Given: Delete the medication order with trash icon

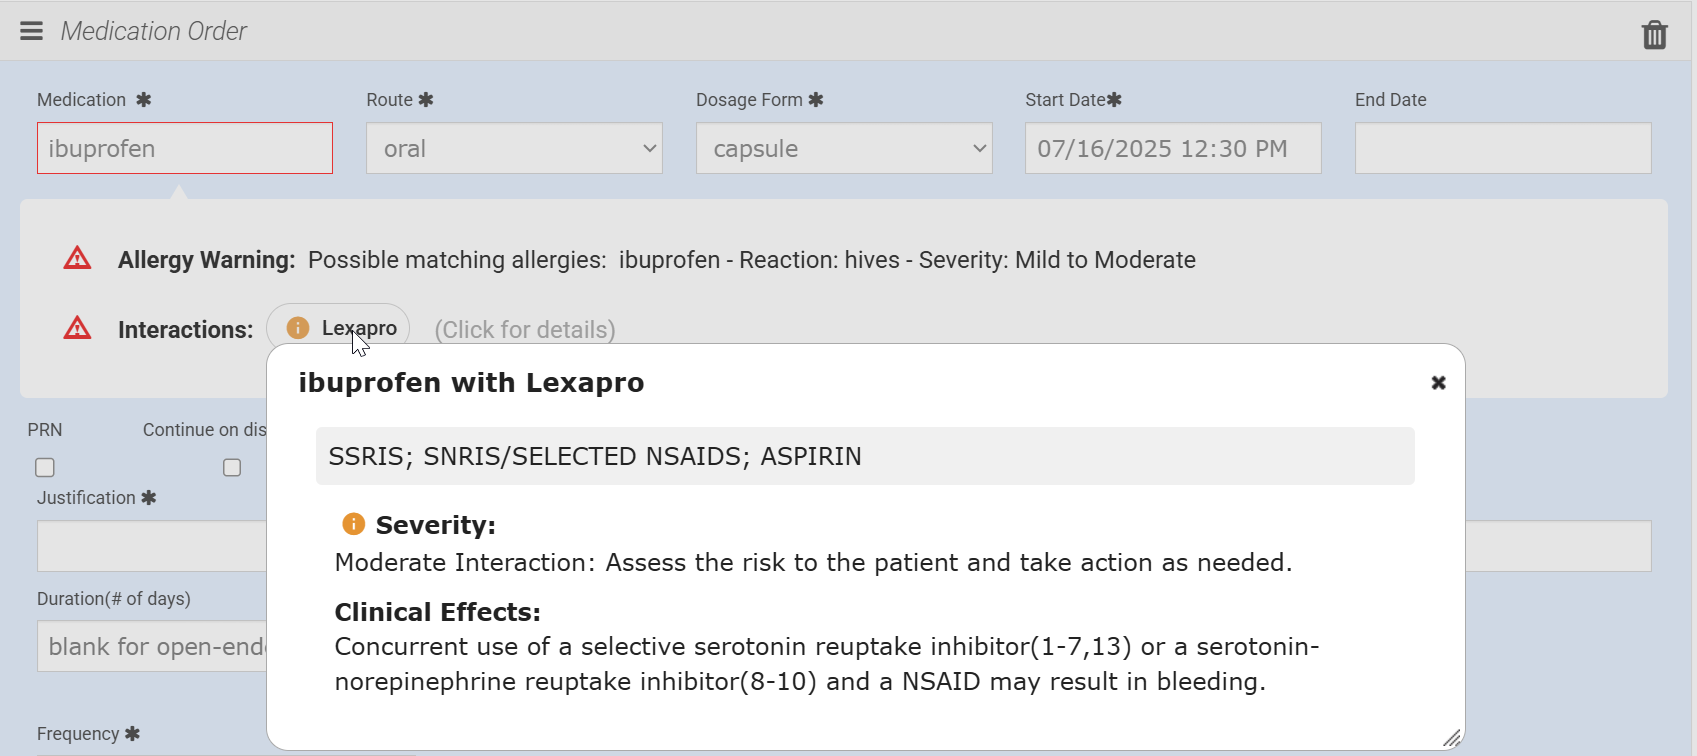Looking at the screenshot, I should pyautogui.click(x=1655, y=35).
